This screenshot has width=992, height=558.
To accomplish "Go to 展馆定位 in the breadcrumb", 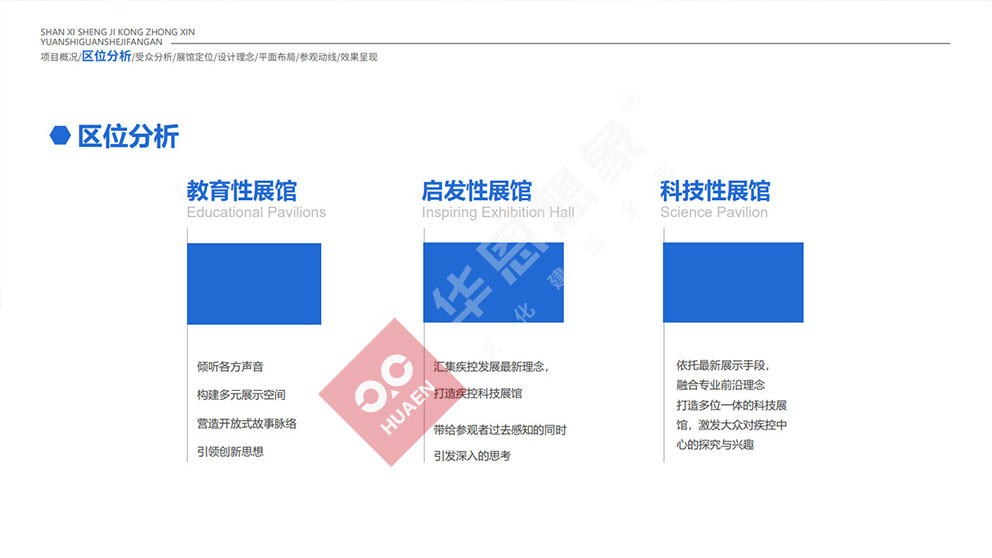I will [194, 57].
